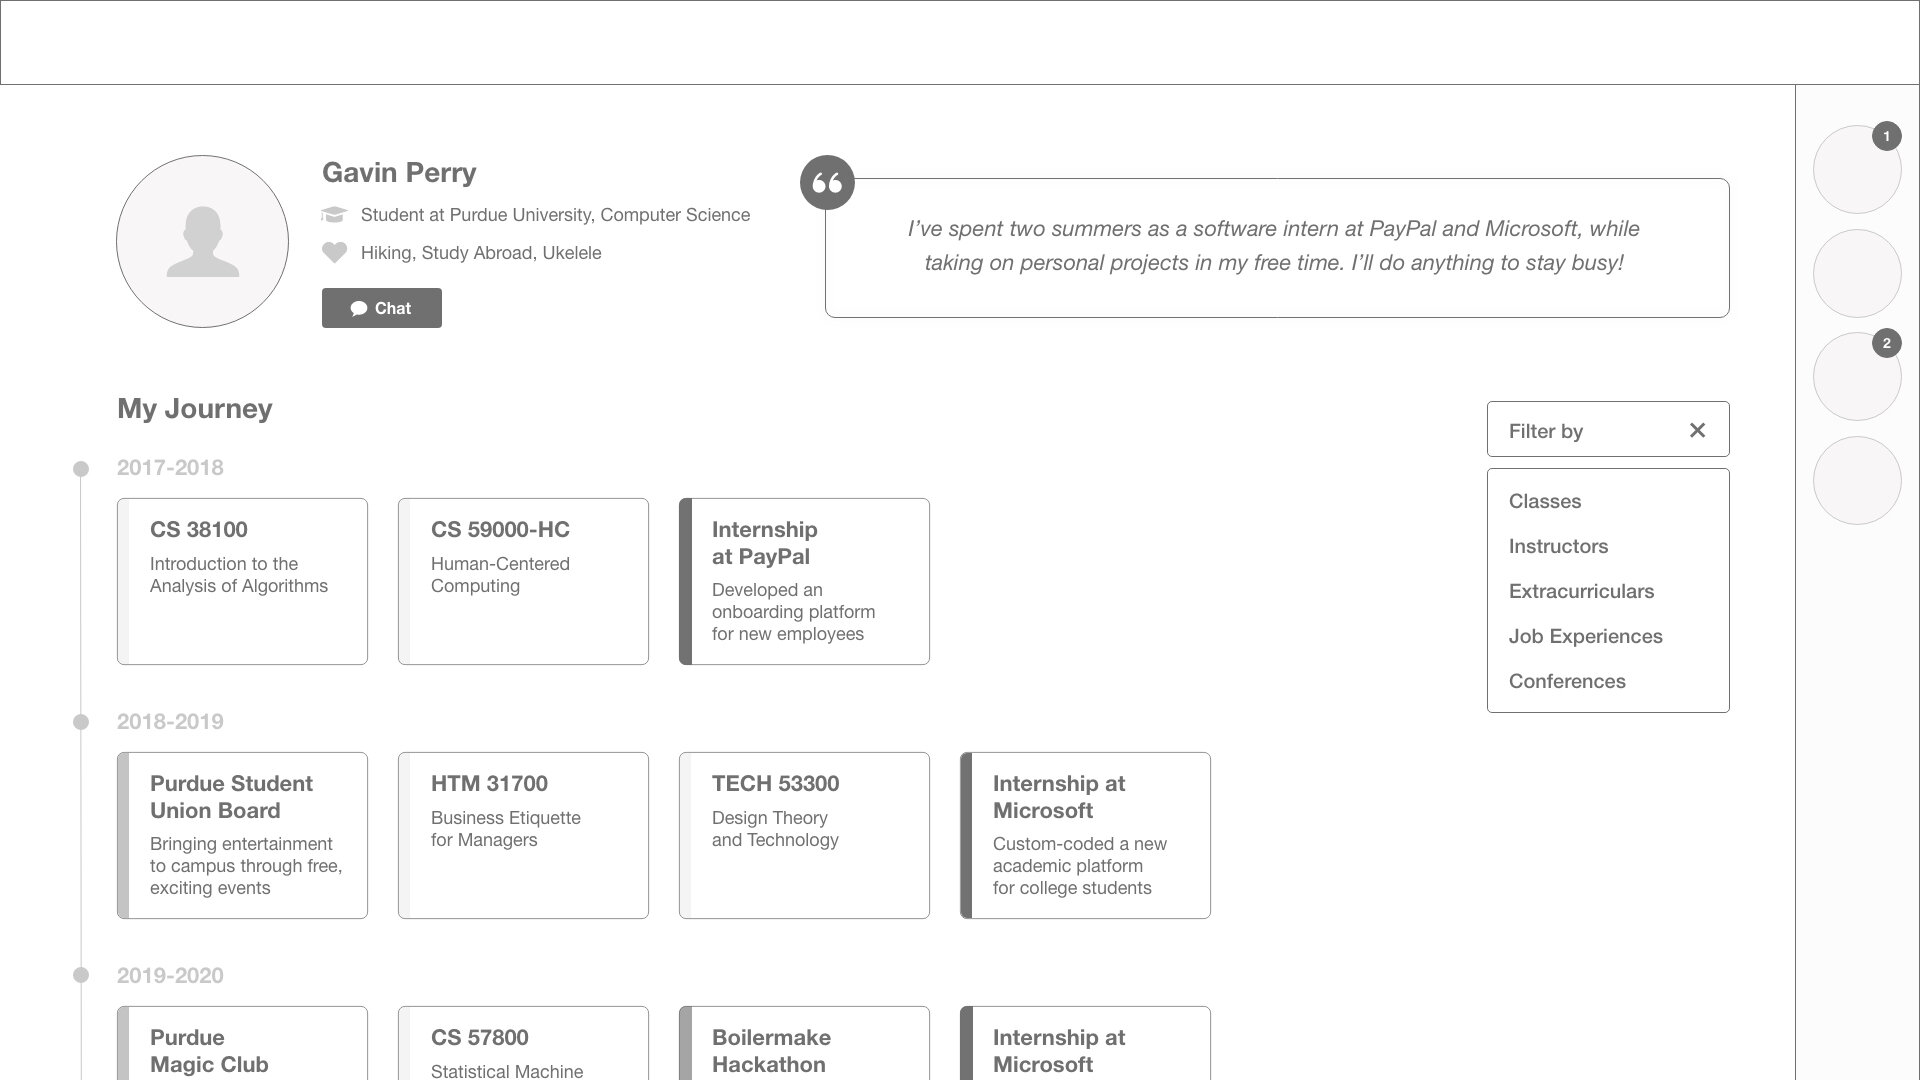The image size is (1920, 1080).
Task: Click the My Journey heading
Action: tap(194, 408)
